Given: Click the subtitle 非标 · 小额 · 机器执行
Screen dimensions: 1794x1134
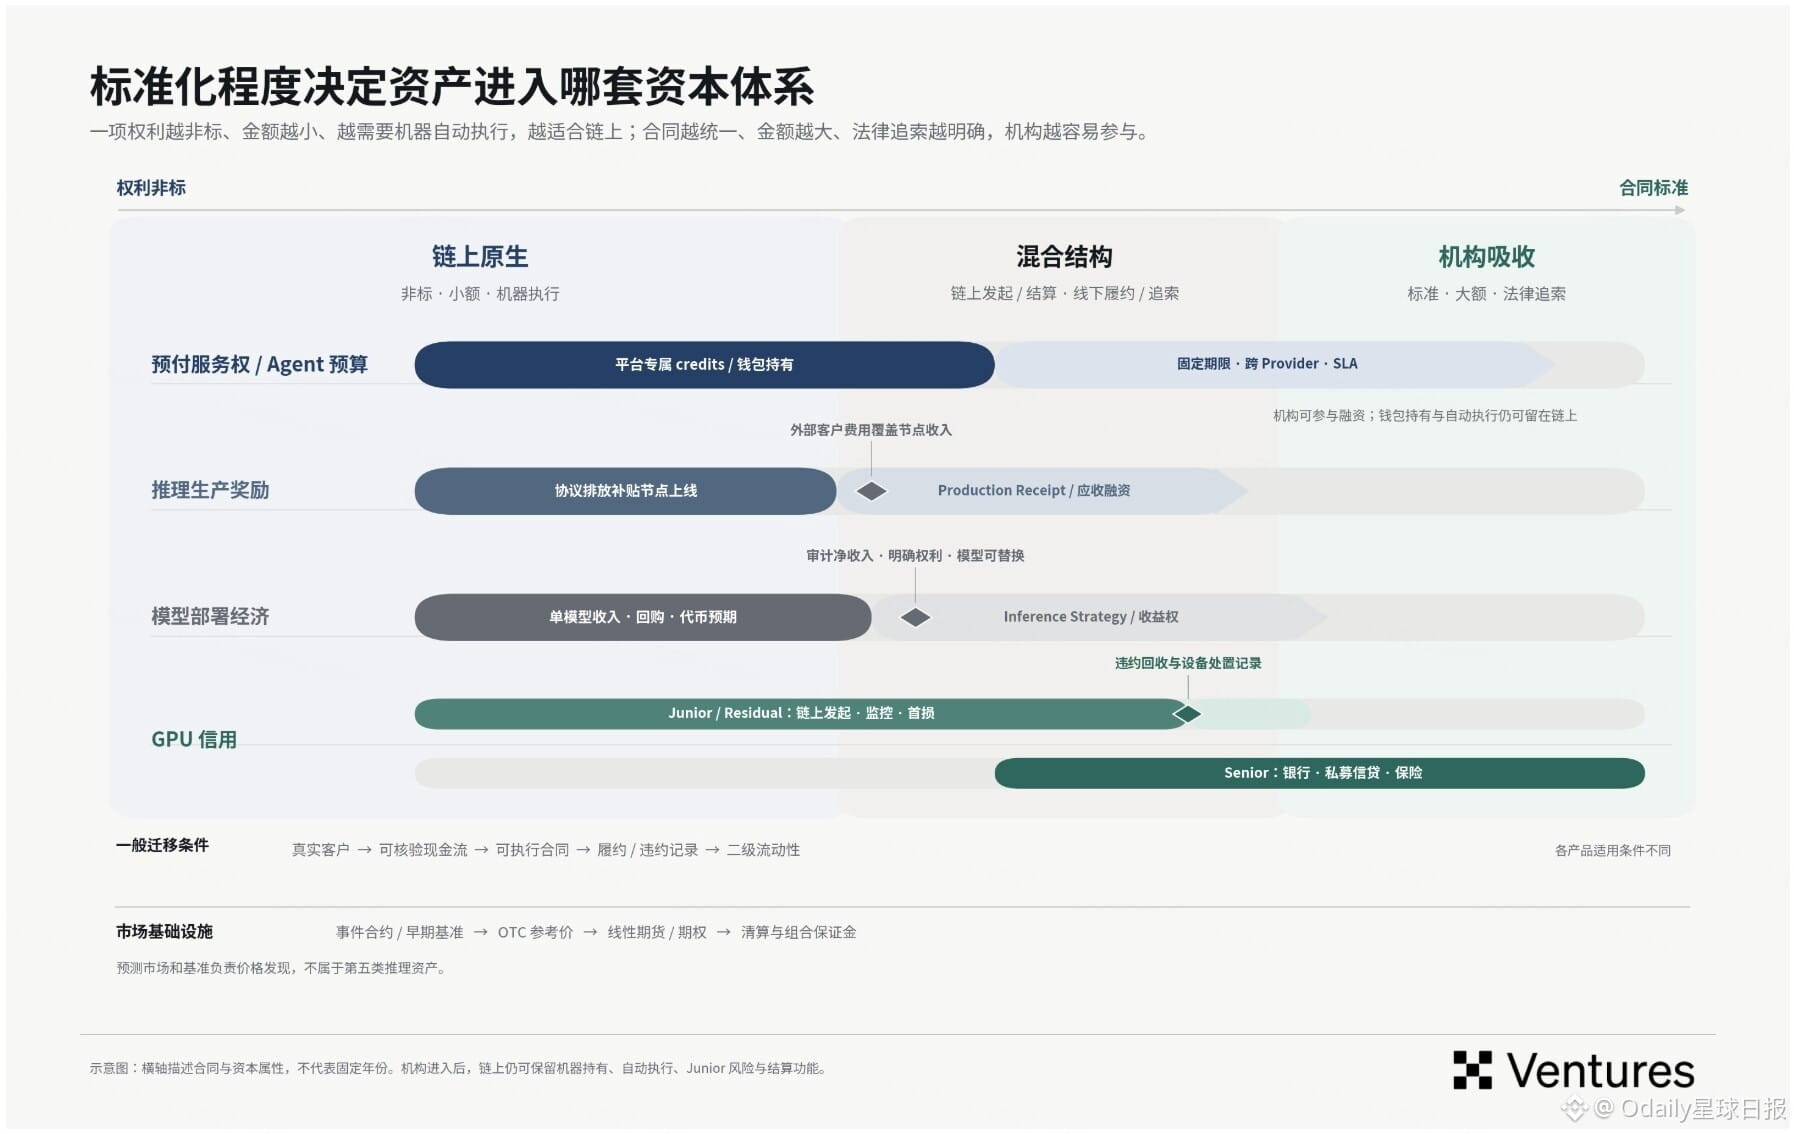Looking at the screenshot, I should [x=480, y=294].
